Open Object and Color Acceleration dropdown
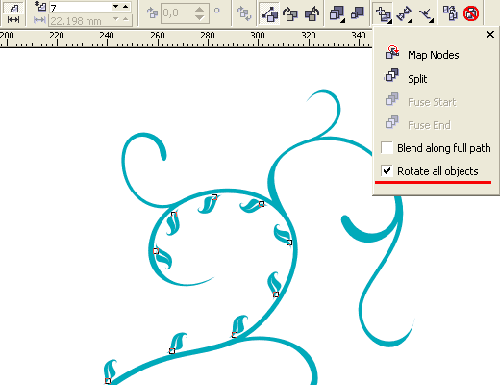Image resolution: width=500 pixels, height=385 pixels. click(x=337, y=13)
